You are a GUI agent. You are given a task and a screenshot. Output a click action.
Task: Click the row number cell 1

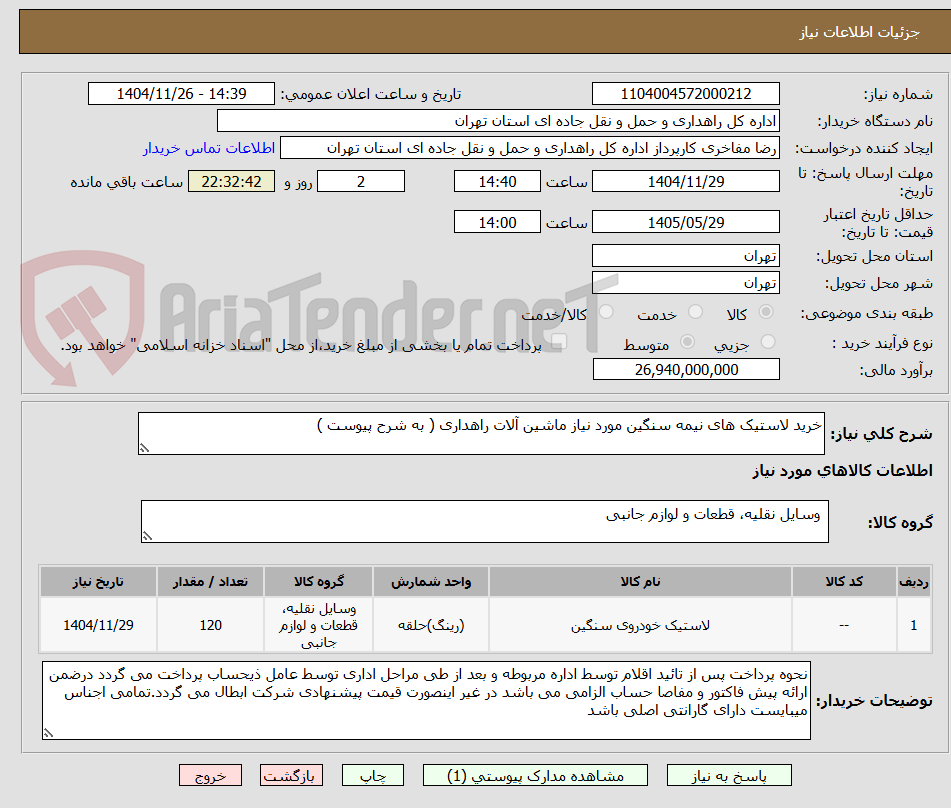(x=913, y=625)
